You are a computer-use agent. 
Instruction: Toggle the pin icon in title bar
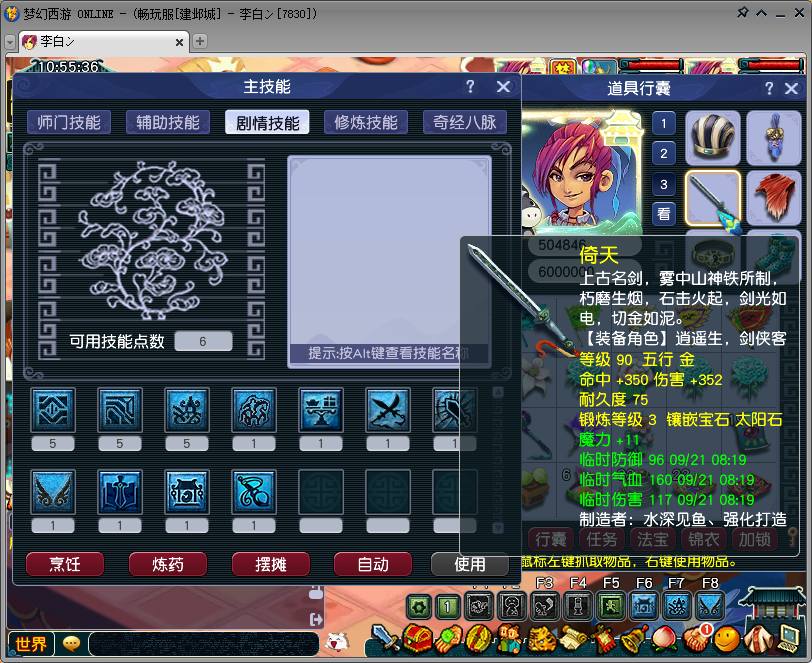click(743, 12)
